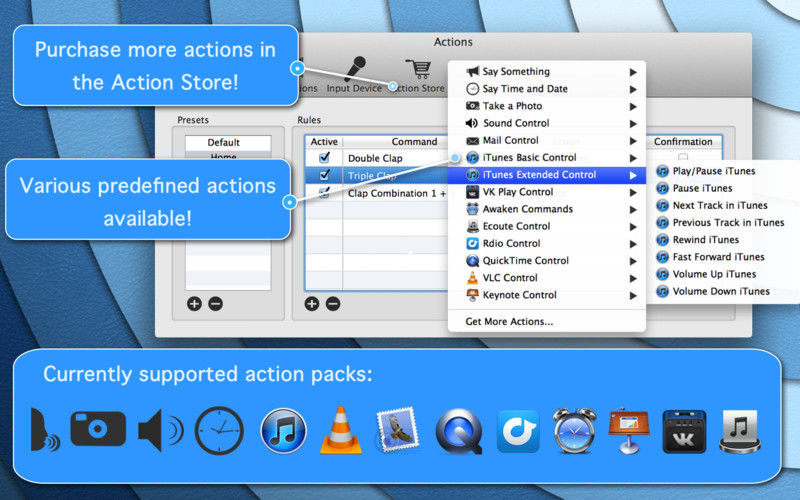Remove a rule with the minus button
Screen dimensions: 800x500
333,304
